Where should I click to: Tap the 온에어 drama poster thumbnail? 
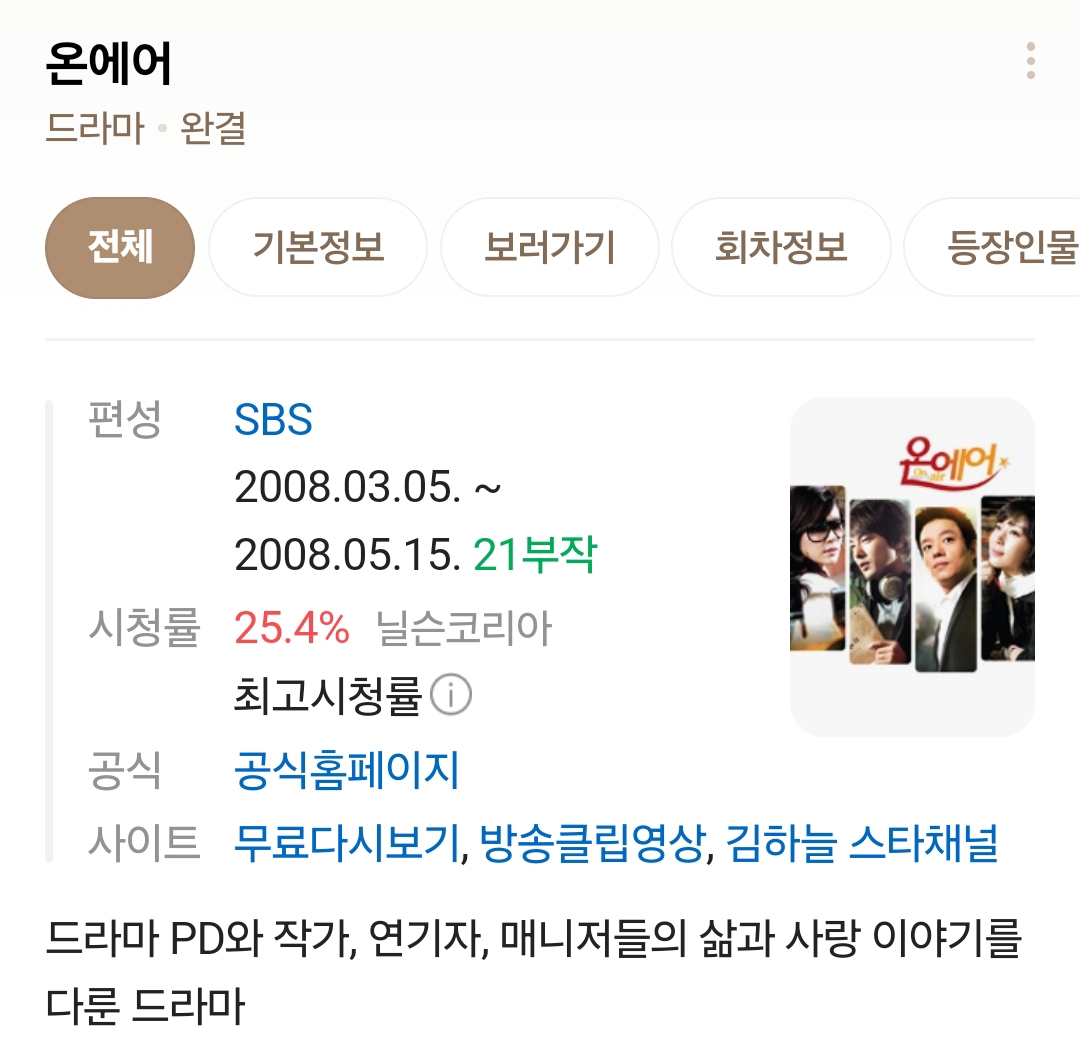point(912,566)
